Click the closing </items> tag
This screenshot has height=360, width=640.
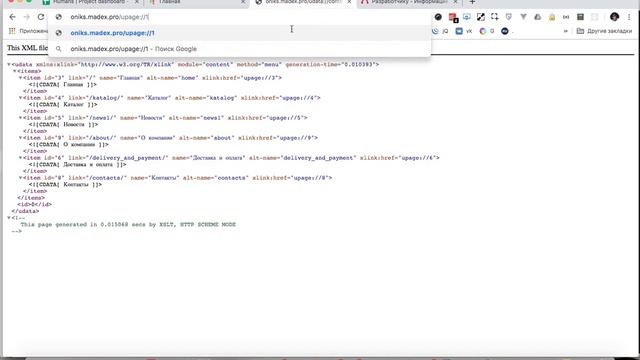31,198
